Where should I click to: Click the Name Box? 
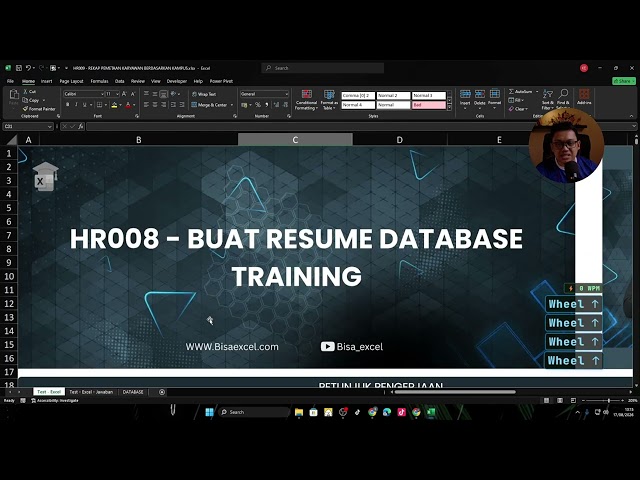[x=28, y=127]
